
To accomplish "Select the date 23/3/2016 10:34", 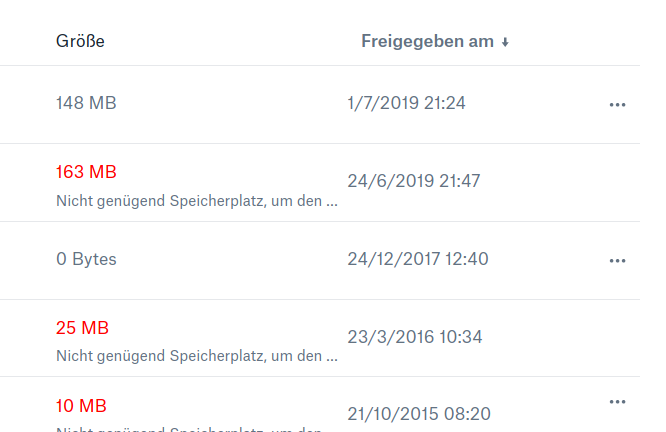I will click(414, 337).
